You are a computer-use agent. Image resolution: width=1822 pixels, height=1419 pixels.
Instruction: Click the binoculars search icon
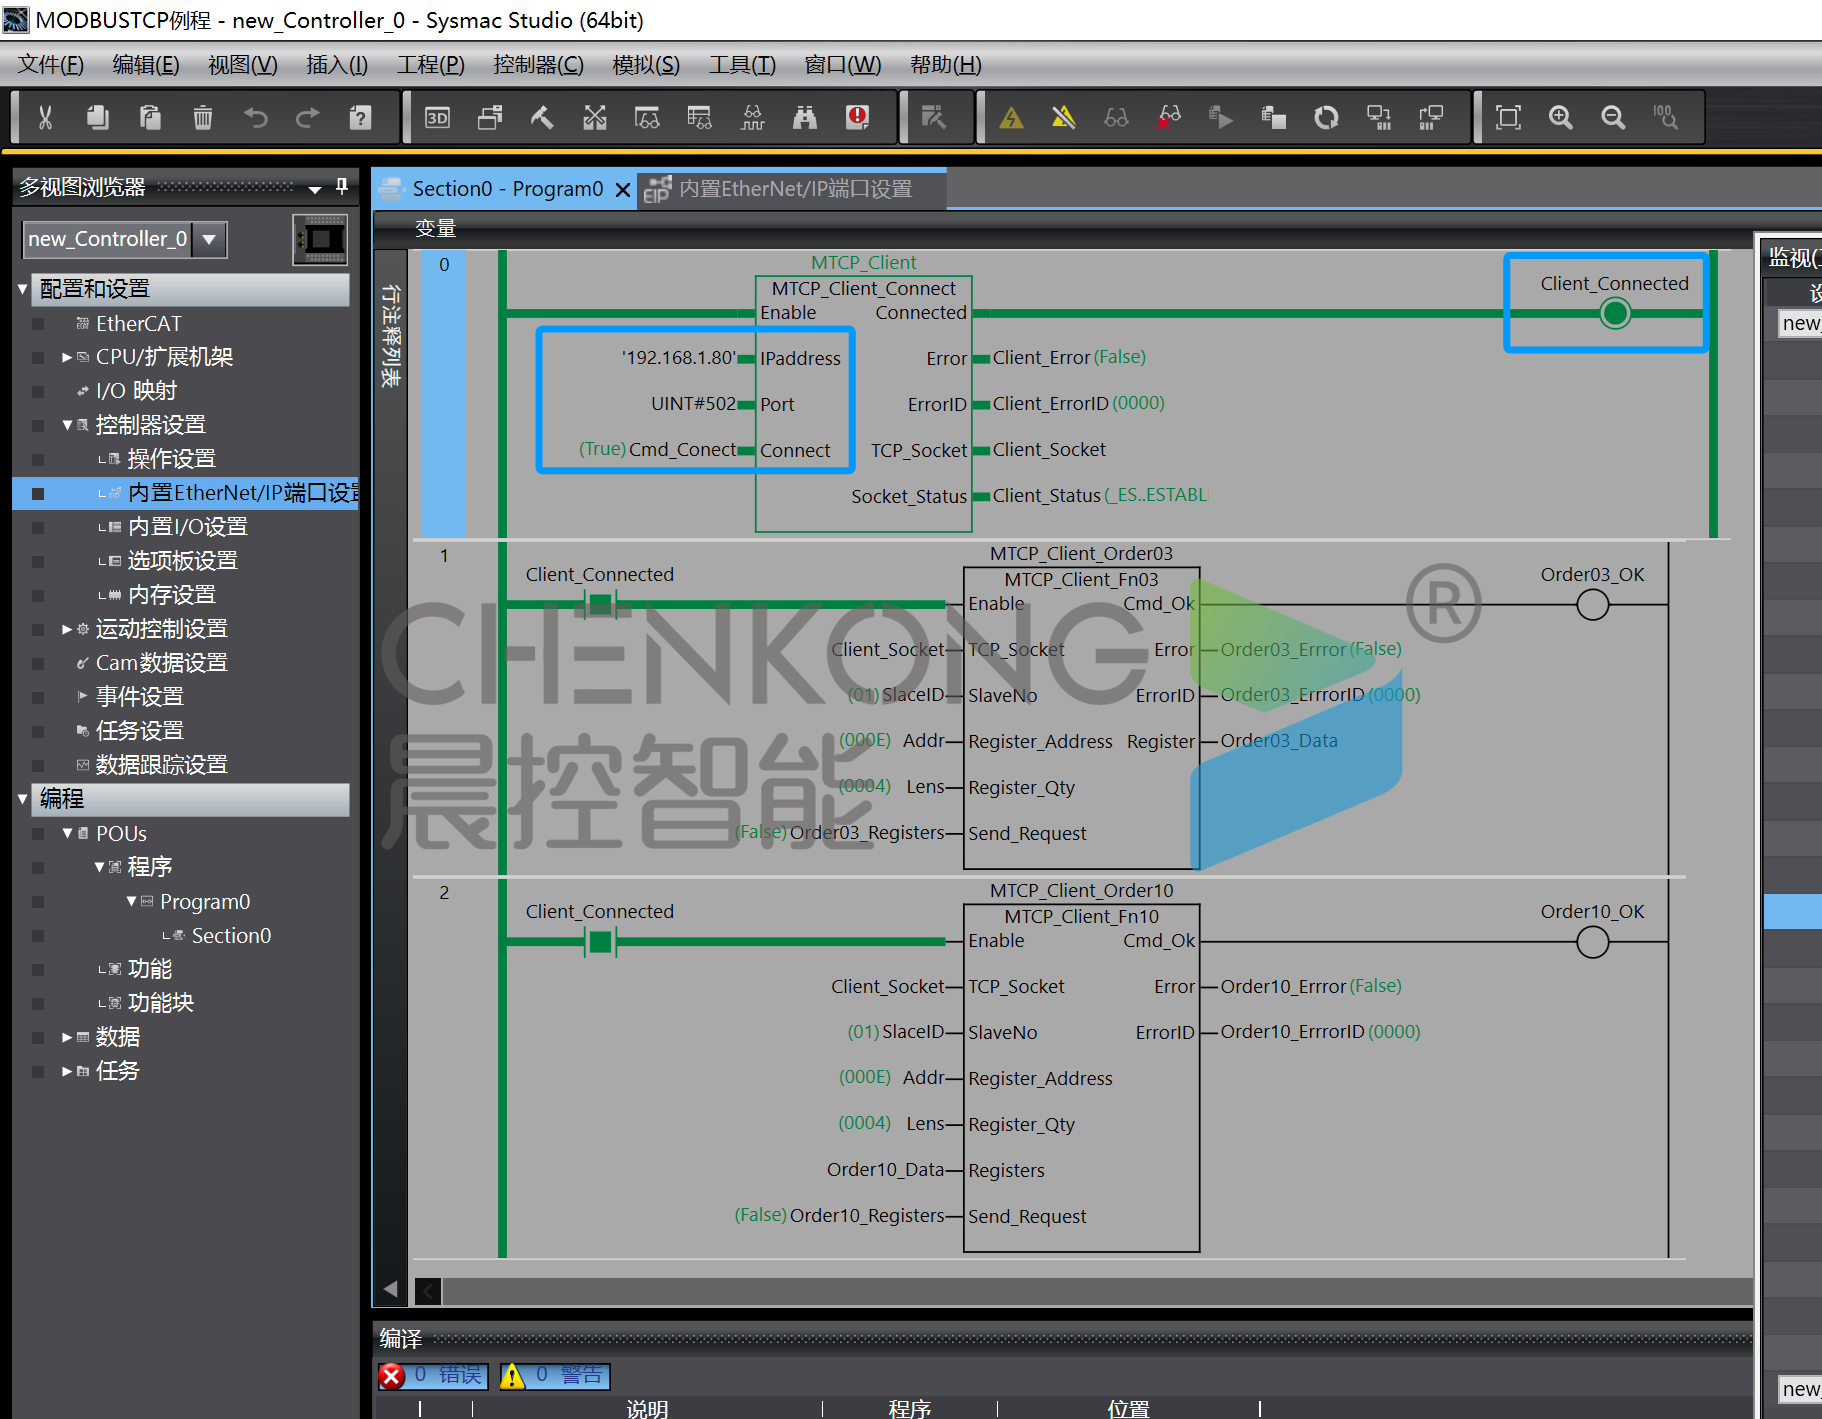[x=805, y=118]
